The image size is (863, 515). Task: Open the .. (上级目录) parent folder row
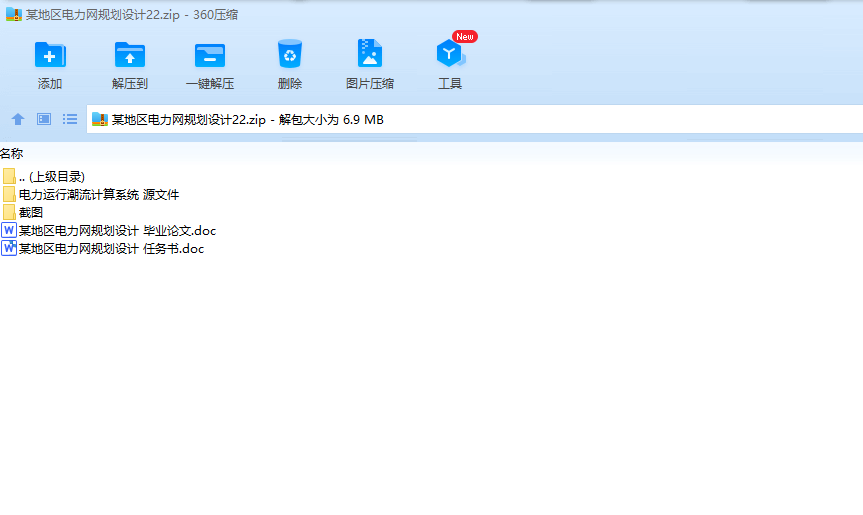click(x=43, y=177)
